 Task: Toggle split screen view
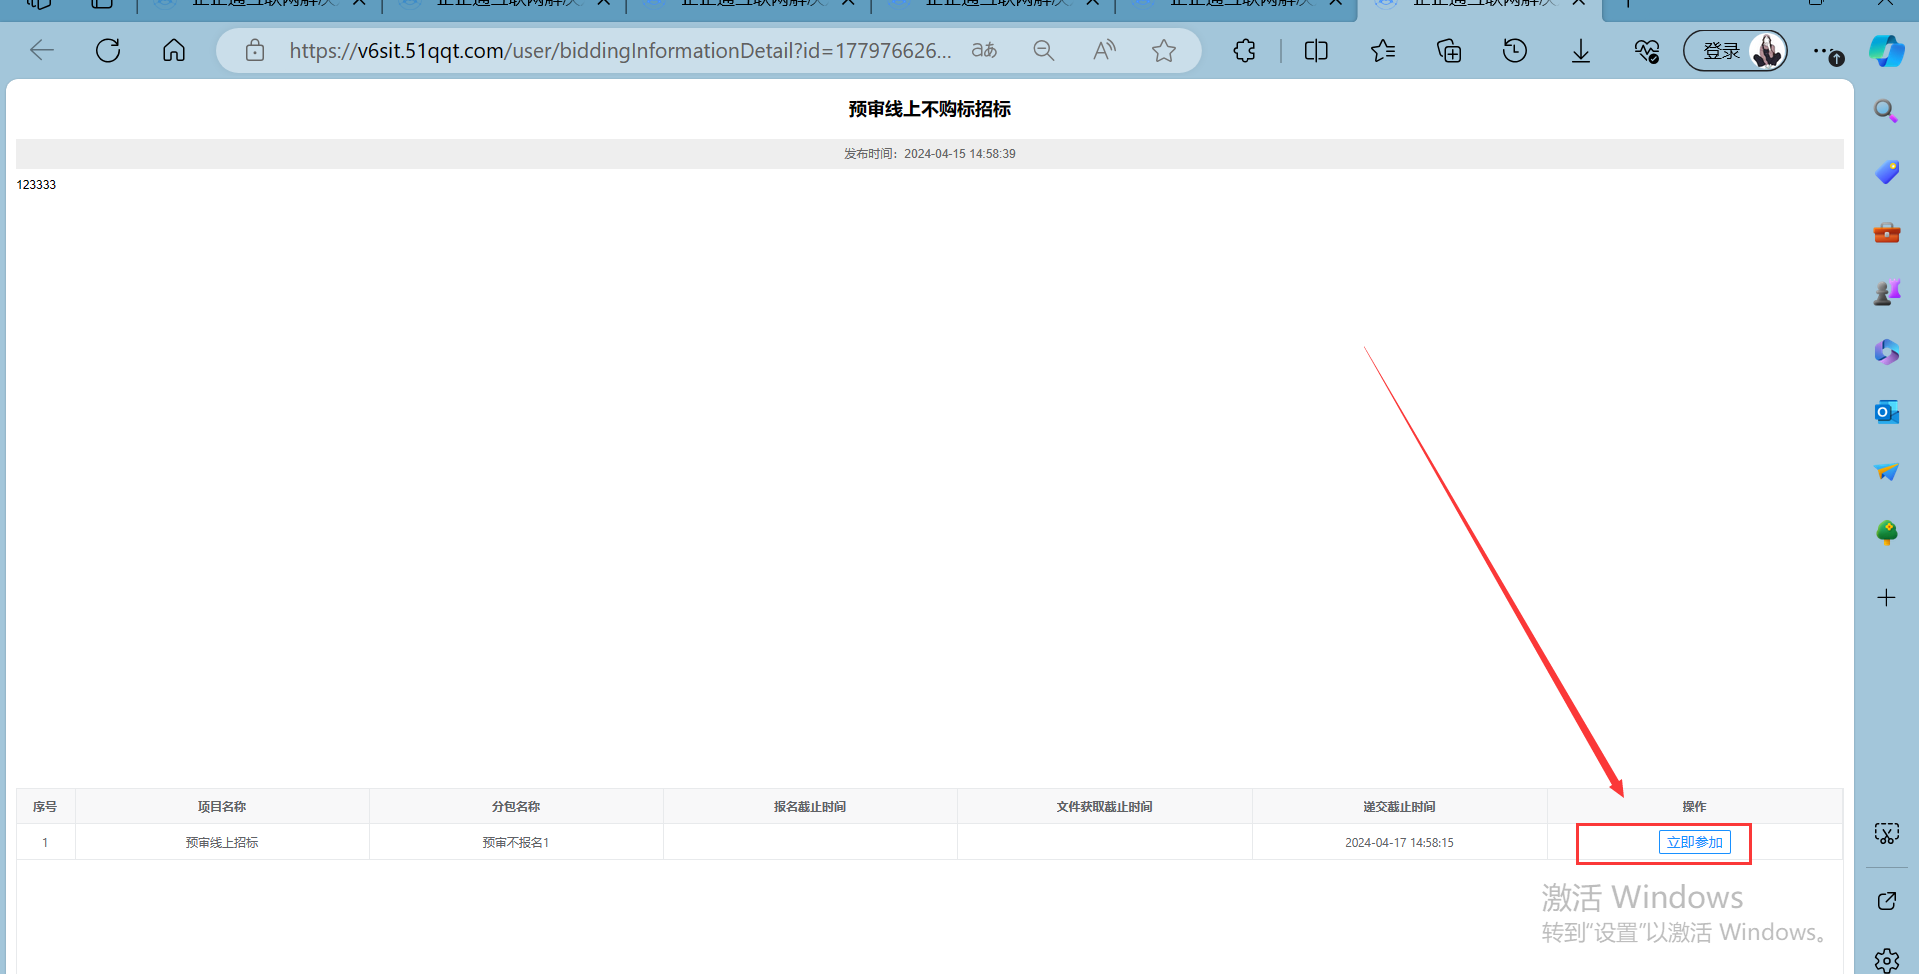coord(1316,50)
